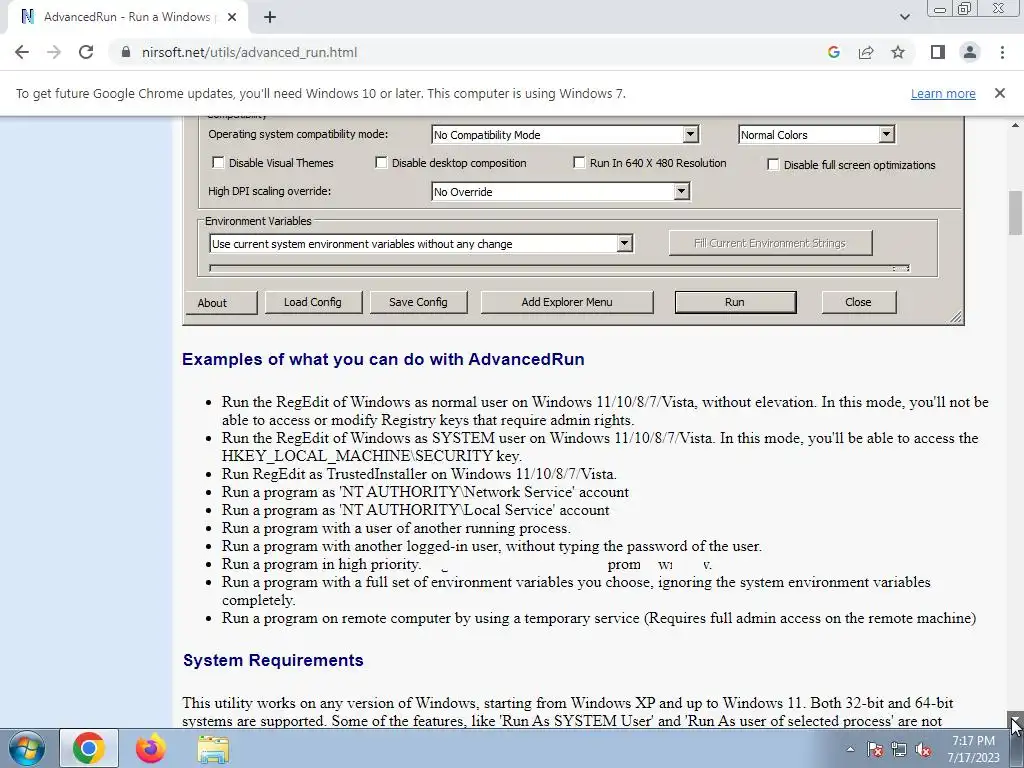Click the remote computer temporary service bullet
Viewport: 1024px width, 768px height.
pyautogui.click(x=599, y=618)
